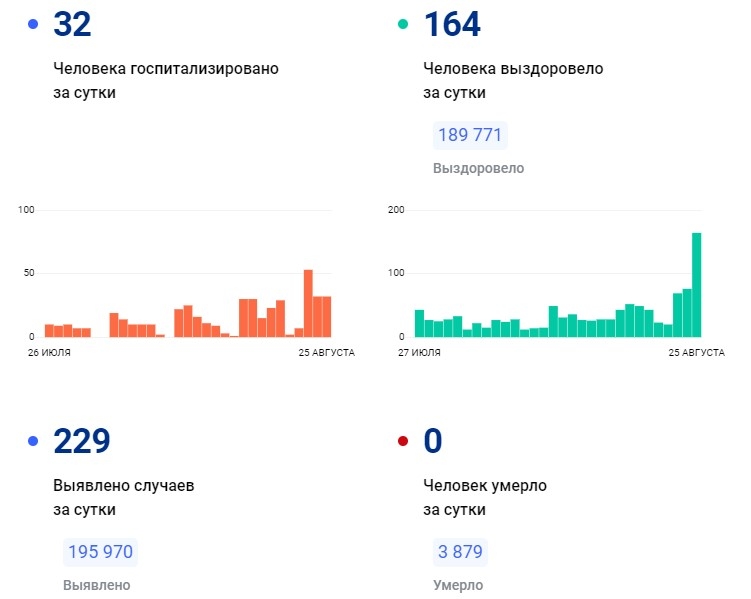
Task: Click the first orange bar at 26 июля
Action: pyautogui.click(x=49, y=331)
